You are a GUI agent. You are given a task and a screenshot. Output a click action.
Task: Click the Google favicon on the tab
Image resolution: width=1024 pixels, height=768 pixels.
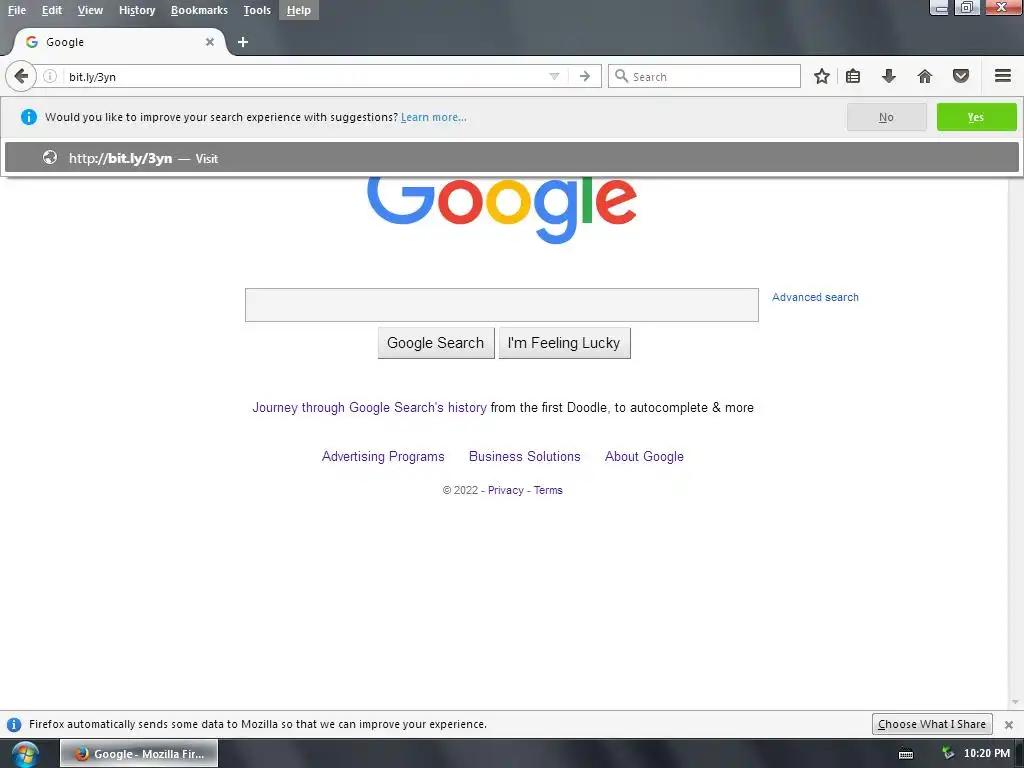pos(31,42)
